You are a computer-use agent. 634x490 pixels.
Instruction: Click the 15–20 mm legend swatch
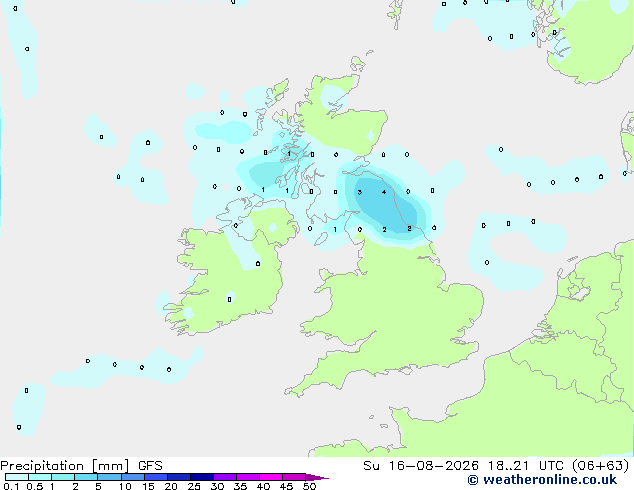(x=155, y=477)
